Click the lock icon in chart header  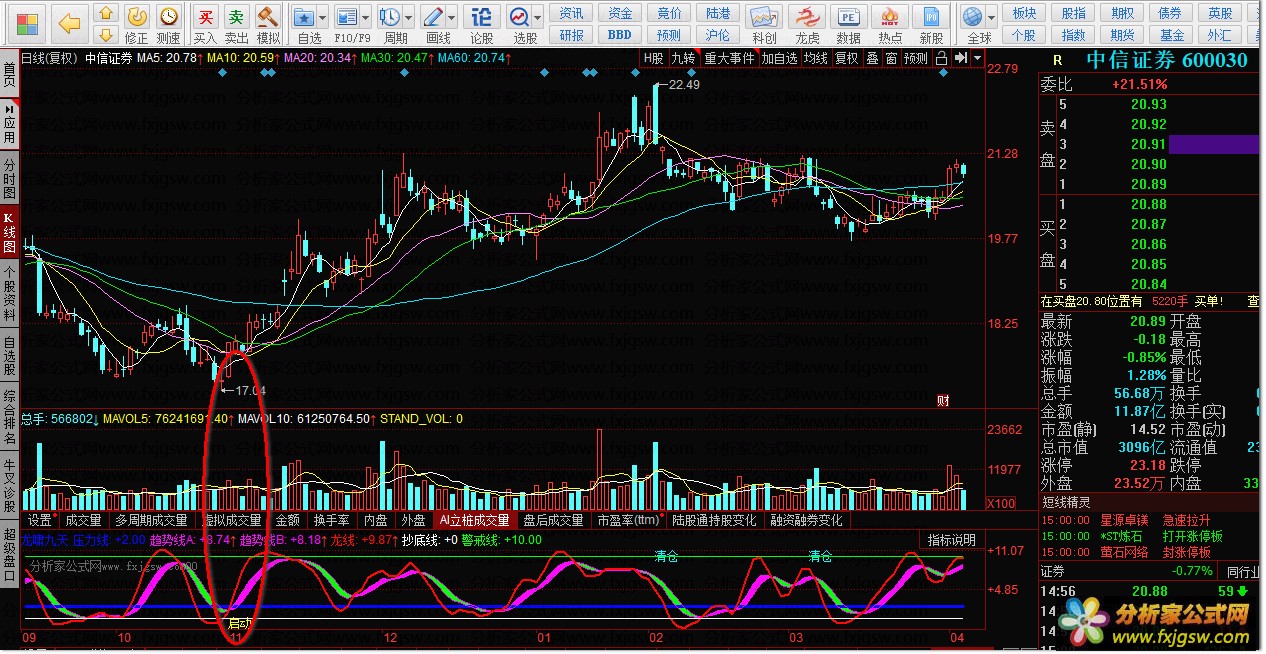pos(943,58)
